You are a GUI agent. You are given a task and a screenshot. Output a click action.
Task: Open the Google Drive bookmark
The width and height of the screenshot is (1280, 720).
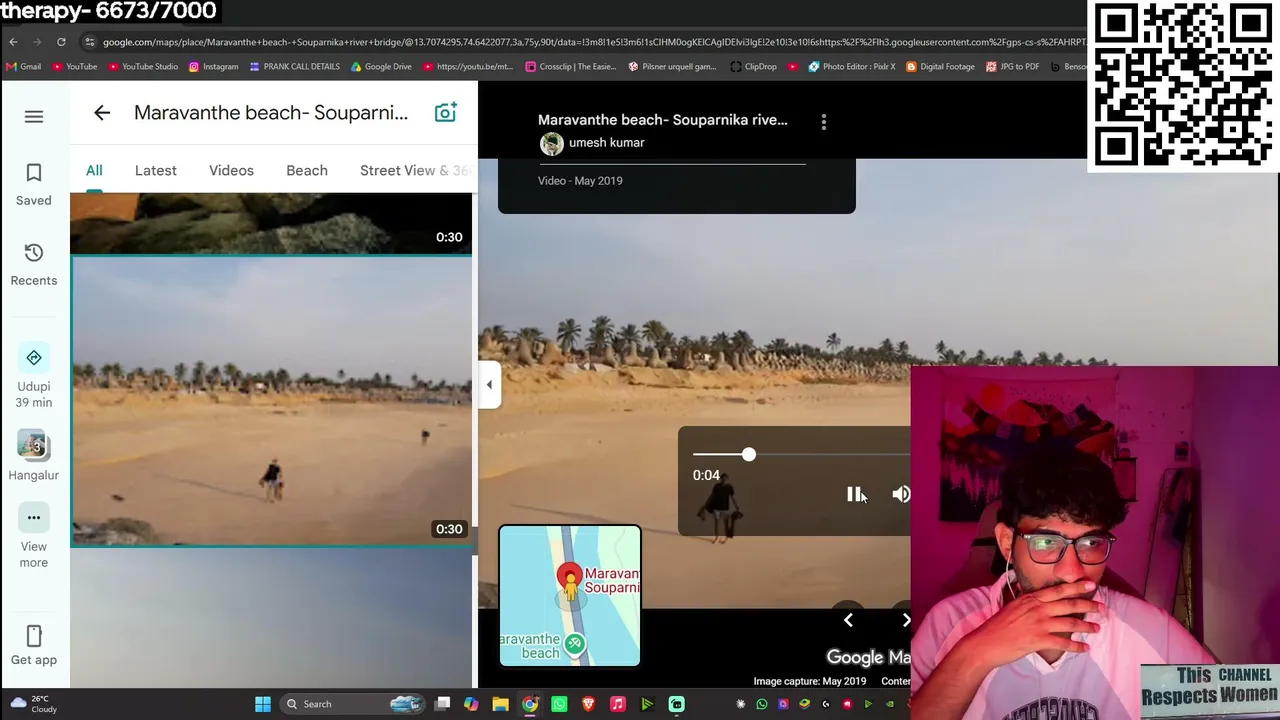tap(381, 67)
